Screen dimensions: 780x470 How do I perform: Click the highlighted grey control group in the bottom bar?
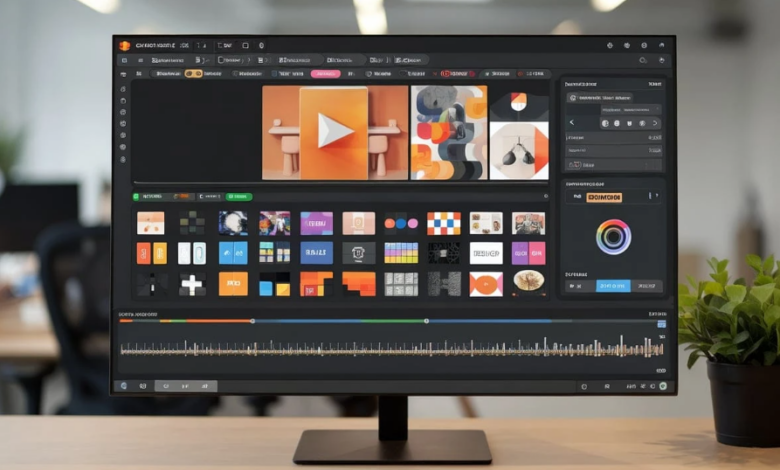186,386
